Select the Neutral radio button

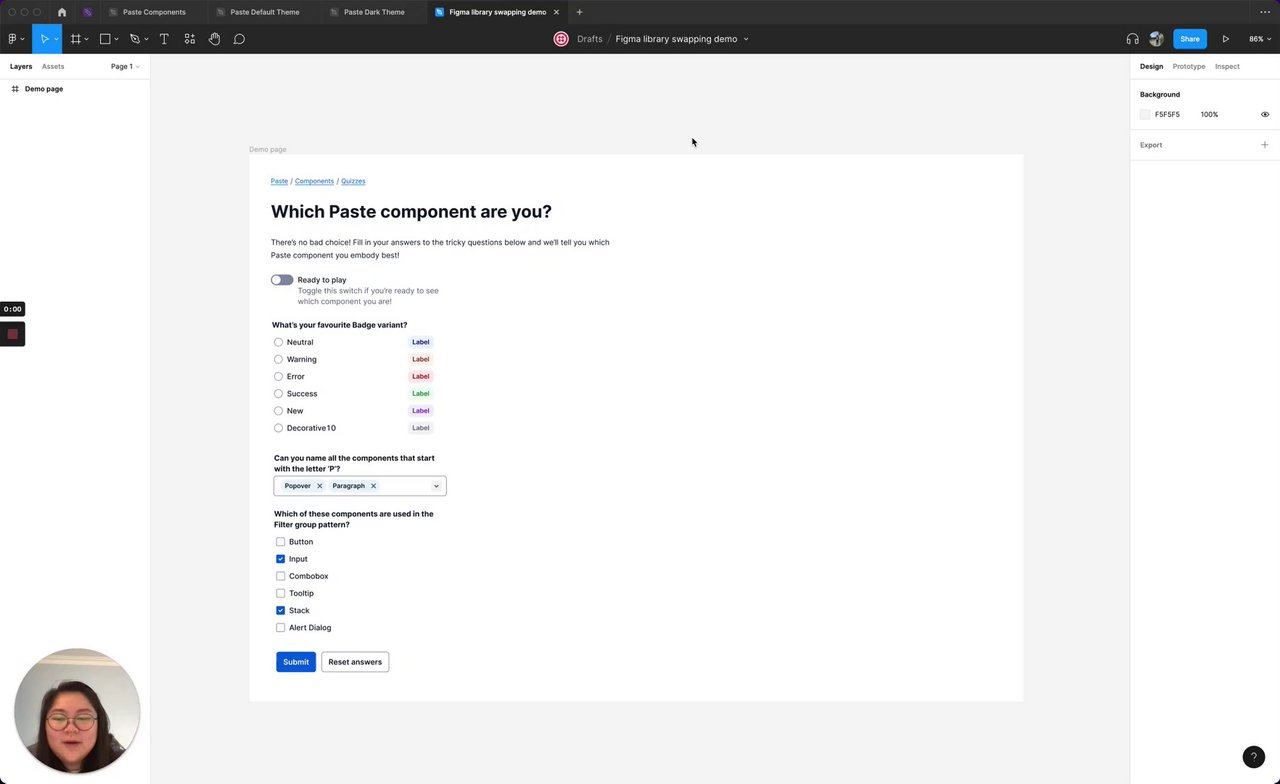[x=278, y=342]
